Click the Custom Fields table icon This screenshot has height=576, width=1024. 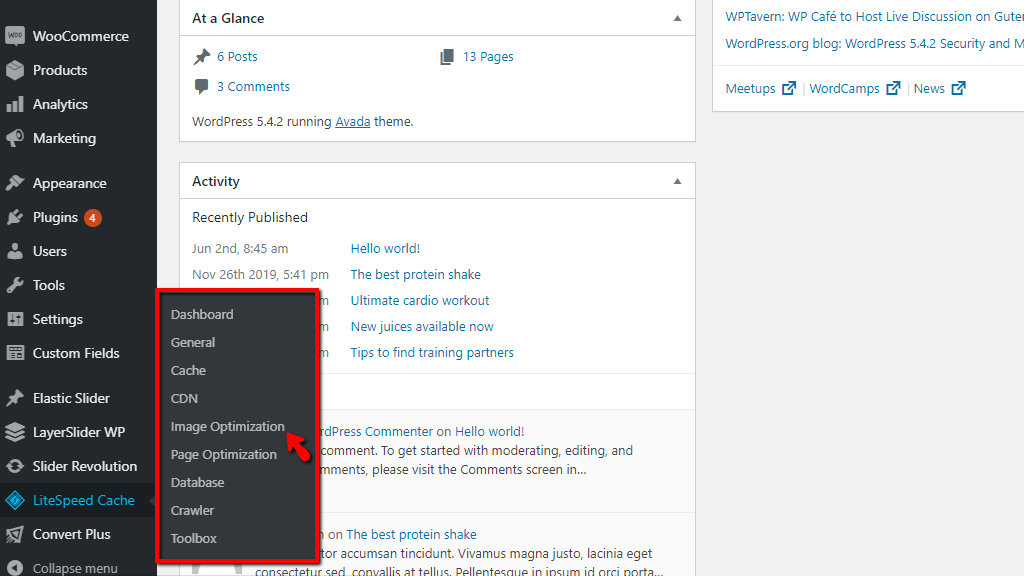[15, 353]
